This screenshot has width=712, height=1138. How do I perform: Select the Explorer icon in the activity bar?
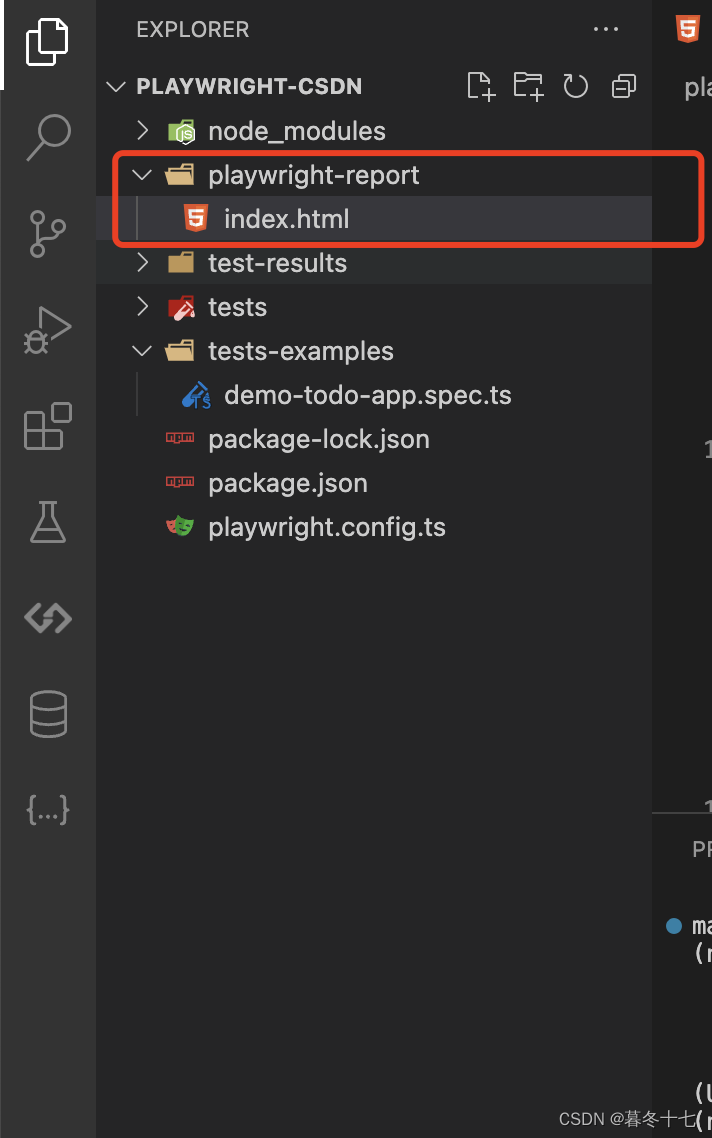point(47,42)
